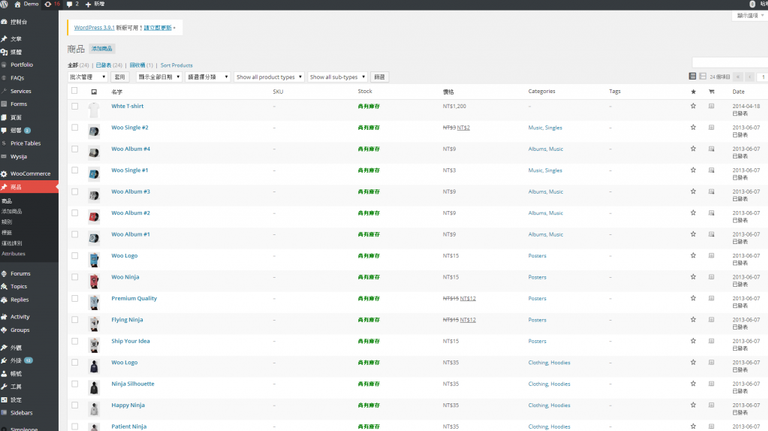The width and height of the screenshot is (768, 431).
Task: Click the Sort Products link
Action: pos(176,65)
